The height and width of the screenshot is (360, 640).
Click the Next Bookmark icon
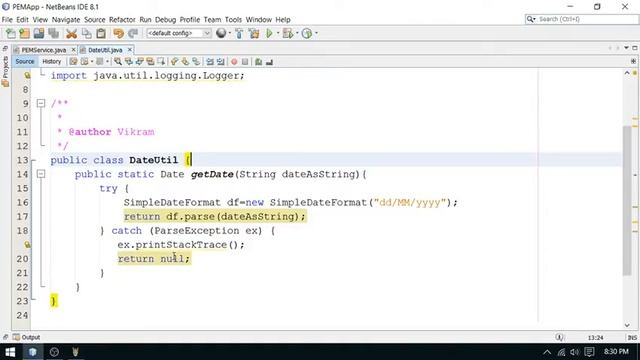tap(185, 62)
